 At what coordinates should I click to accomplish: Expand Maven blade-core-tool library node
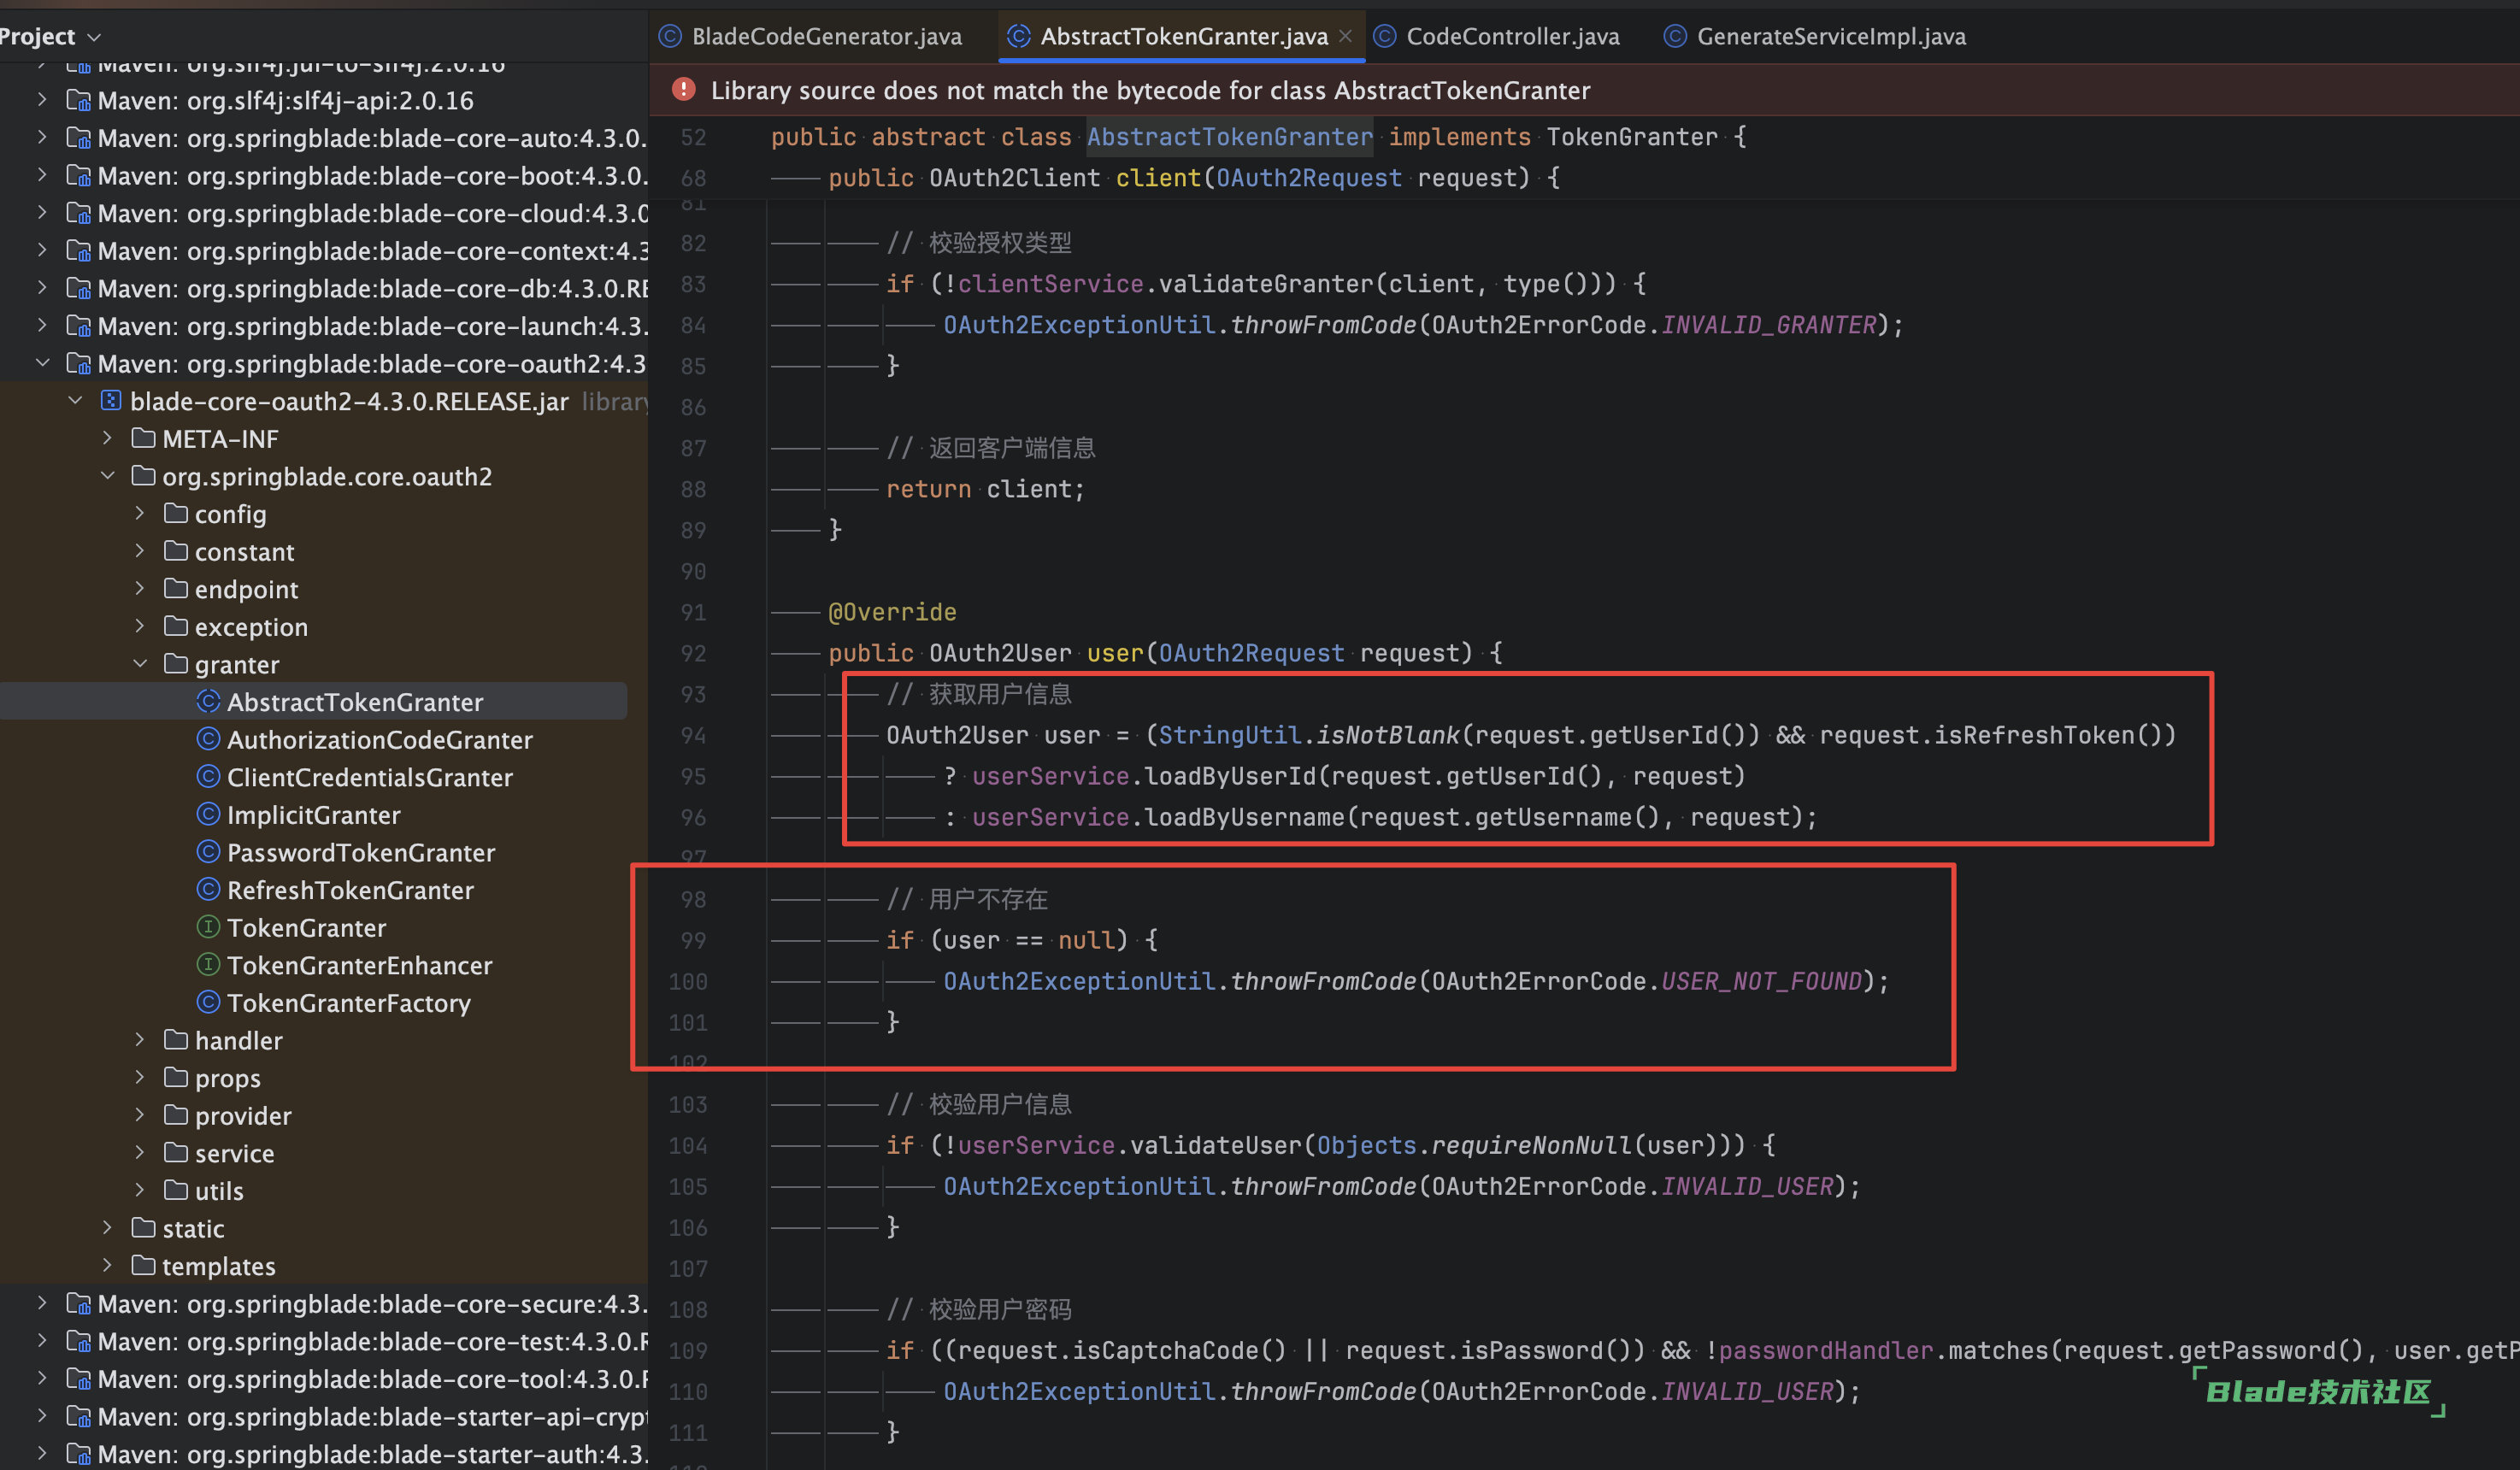tap(42, 1379)
